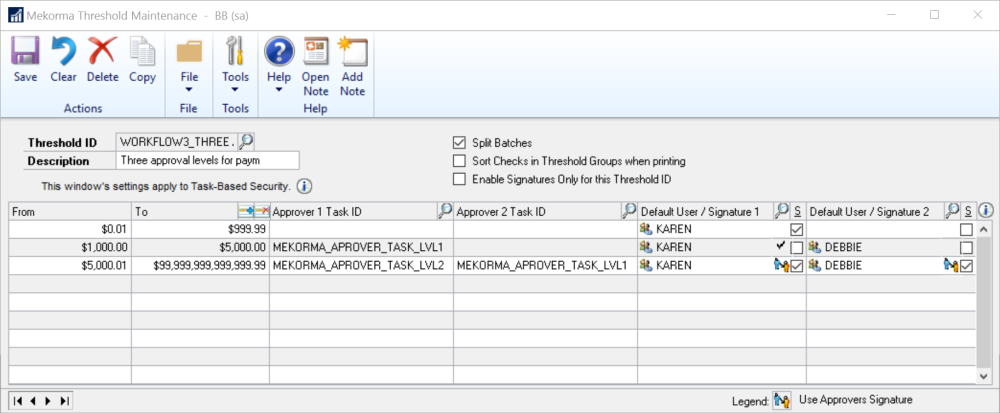
Task: Delete the current threshold ID
Action: click(103, 59)
